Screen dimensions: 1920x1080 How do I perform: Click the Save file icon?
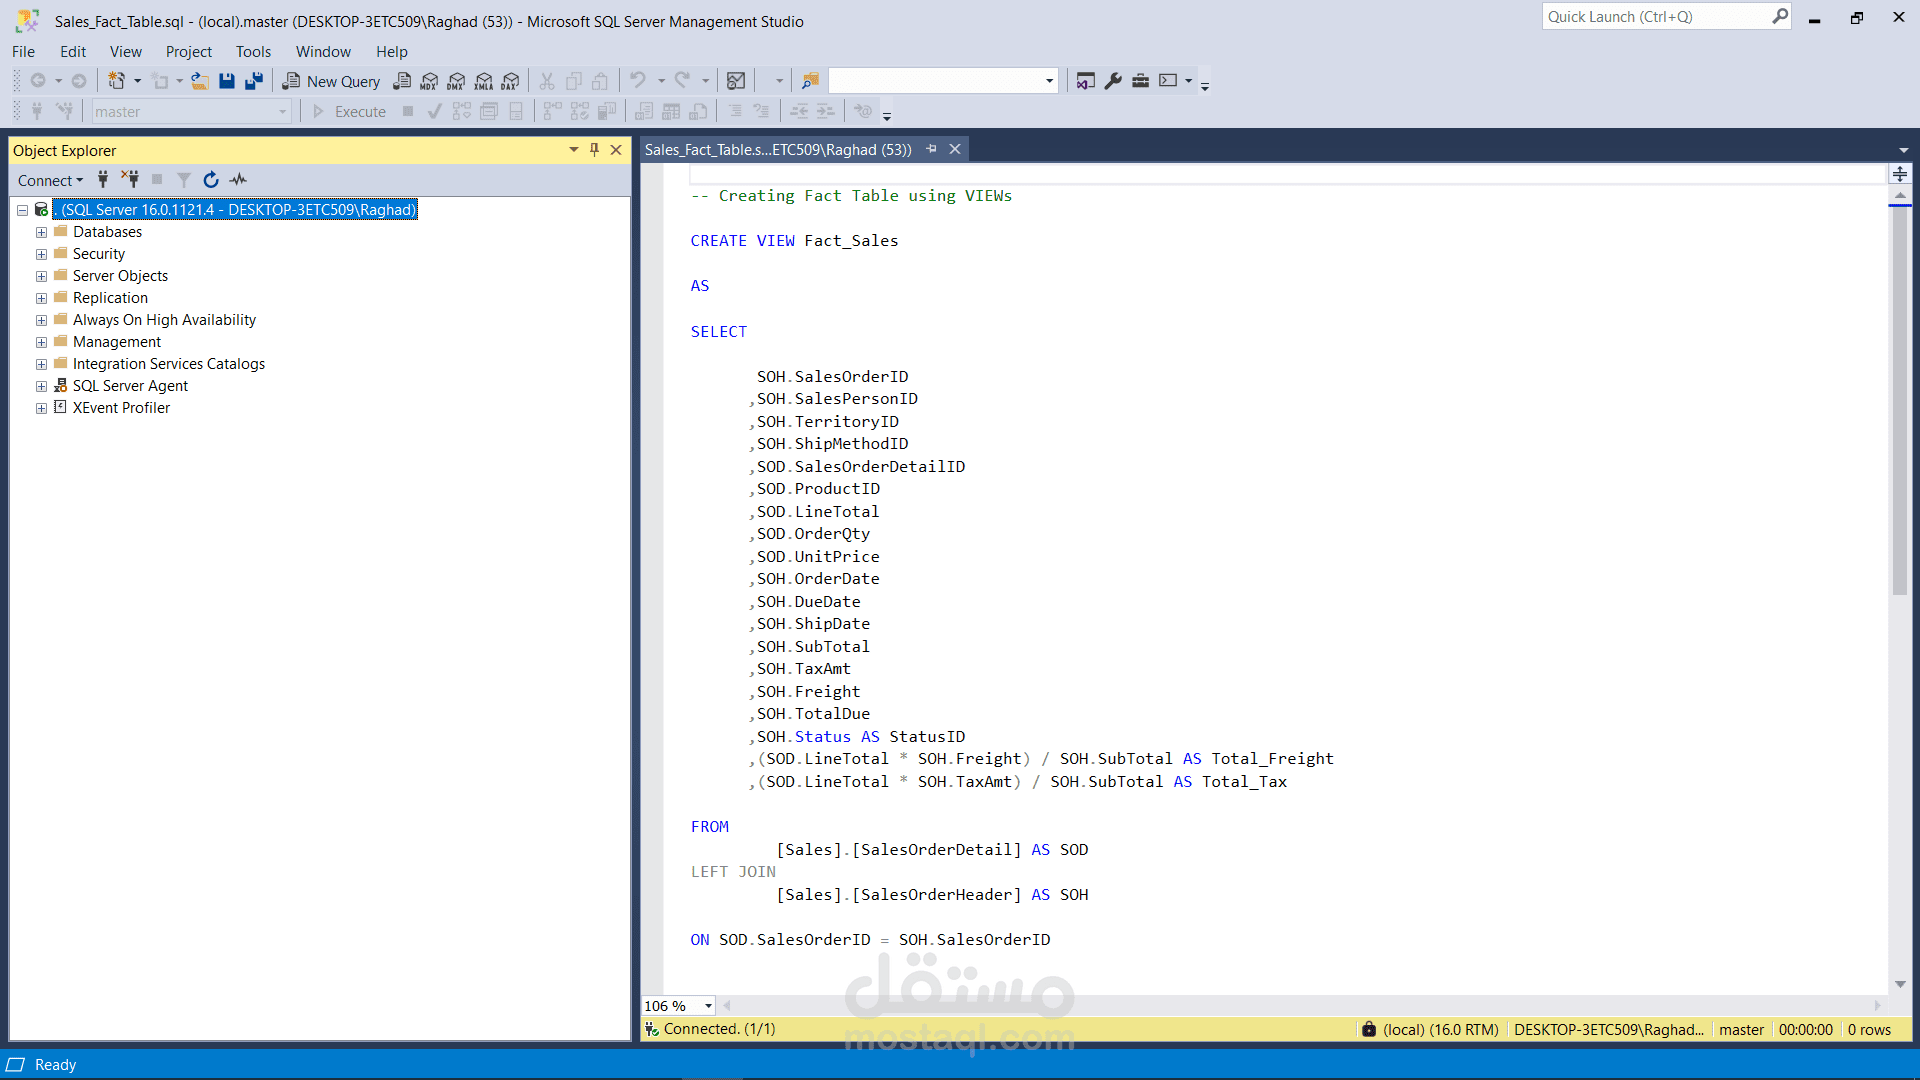coord(227,81)
